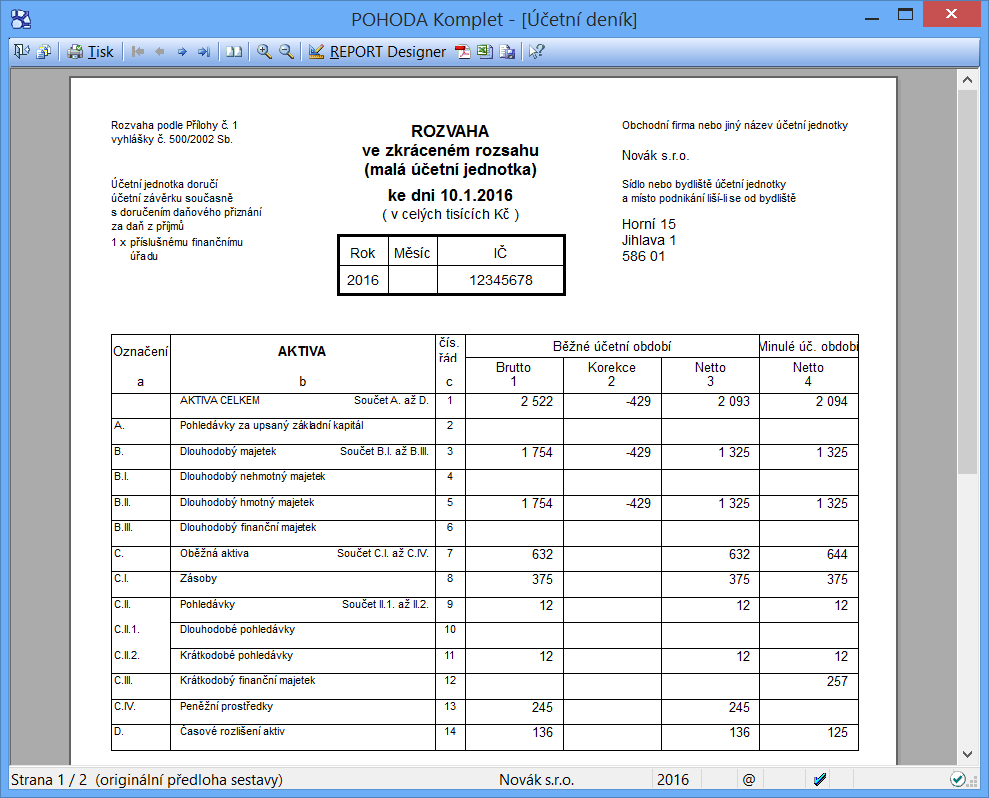Click the scrollbar up arrow

967,79
